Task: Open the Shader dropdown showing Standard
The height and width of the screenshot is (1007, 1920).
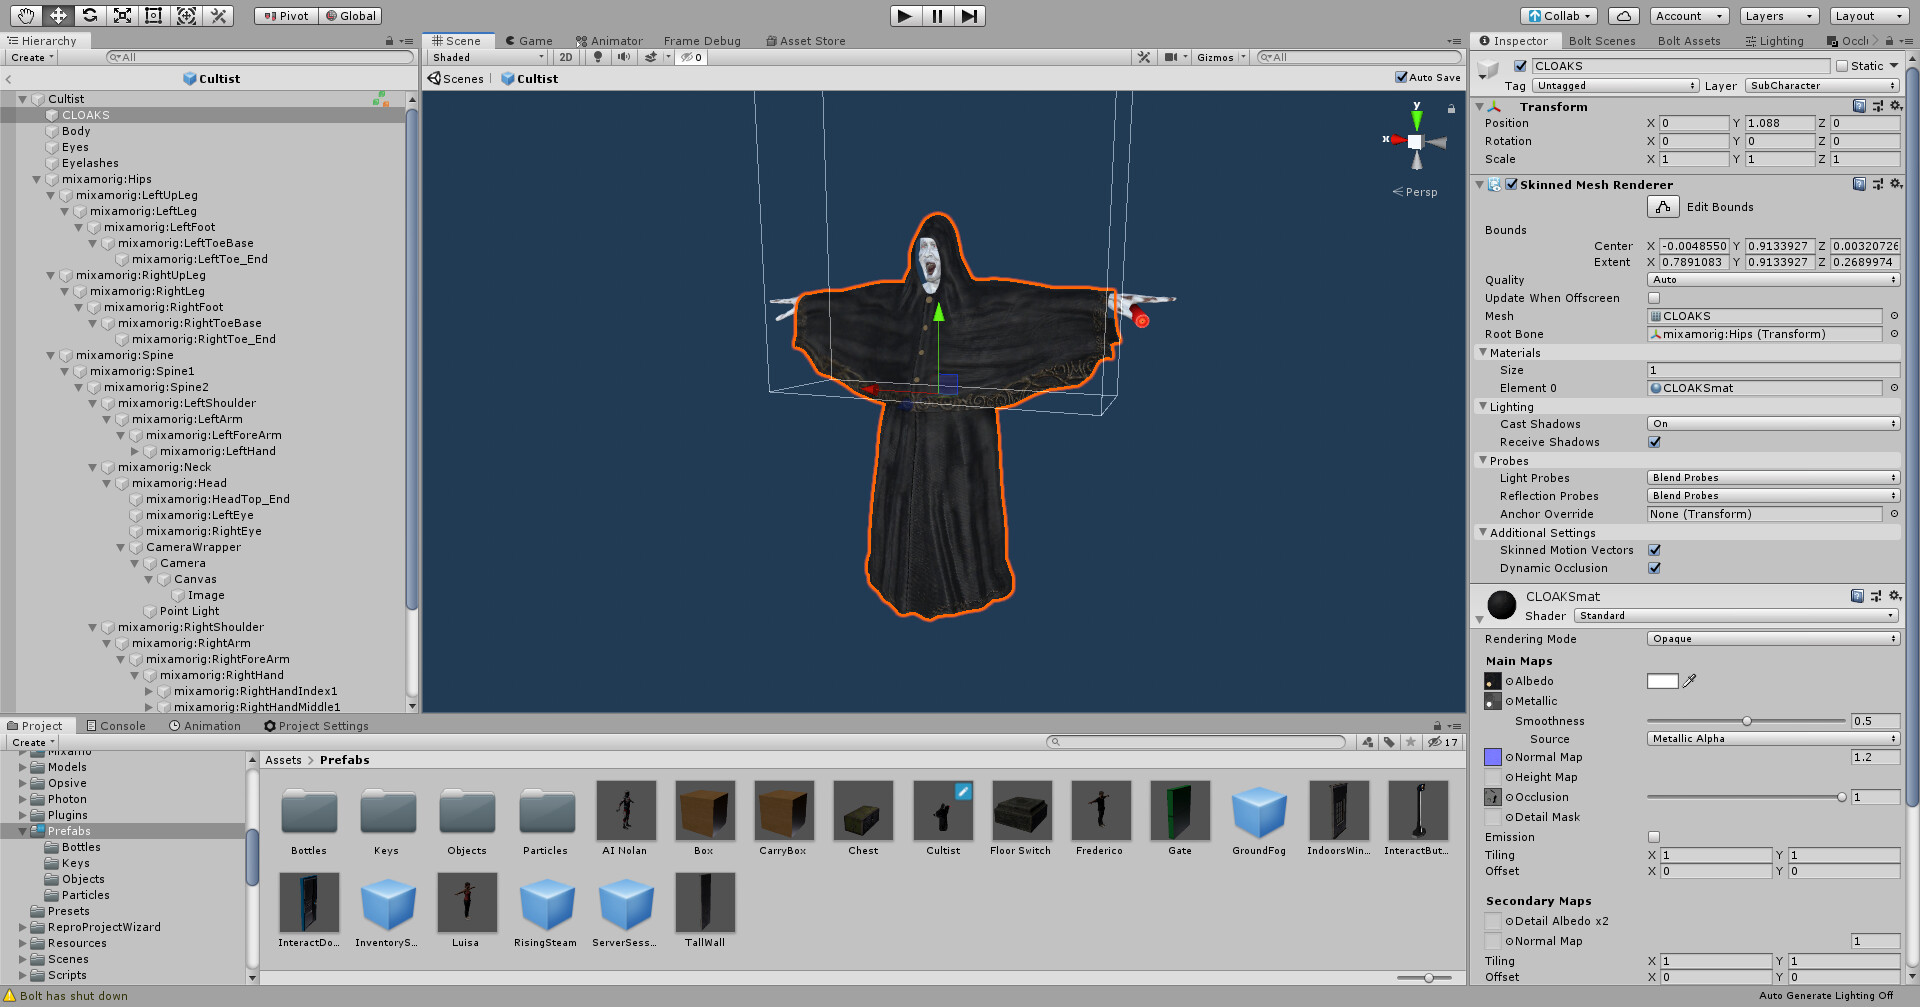Action: pyautogui.click(x=1735, y=615)
